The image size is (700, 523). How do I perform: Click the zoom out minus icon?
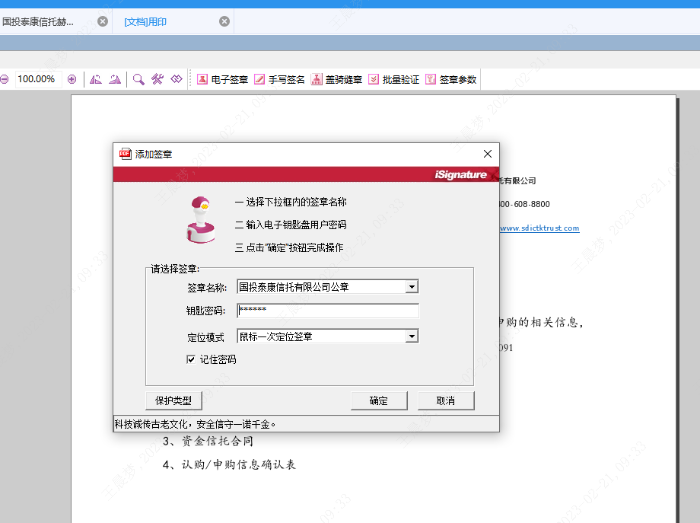[4, 79]
